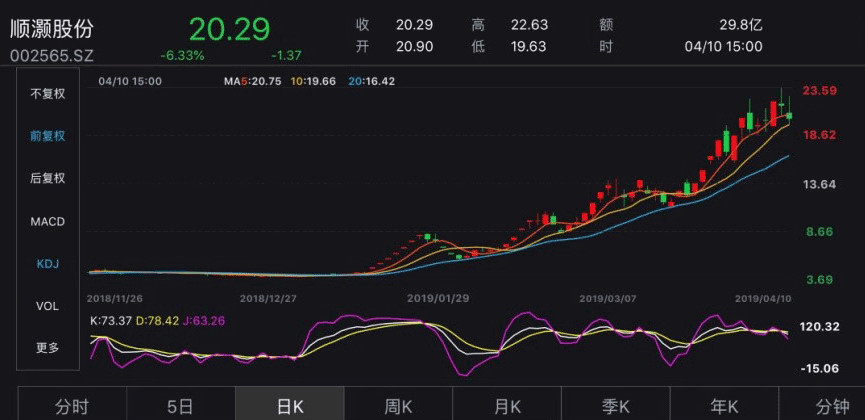The height and width of the screenshot is (420, 865).
Task: Expand the 更多 indicators list
Action: pos(47,348)
